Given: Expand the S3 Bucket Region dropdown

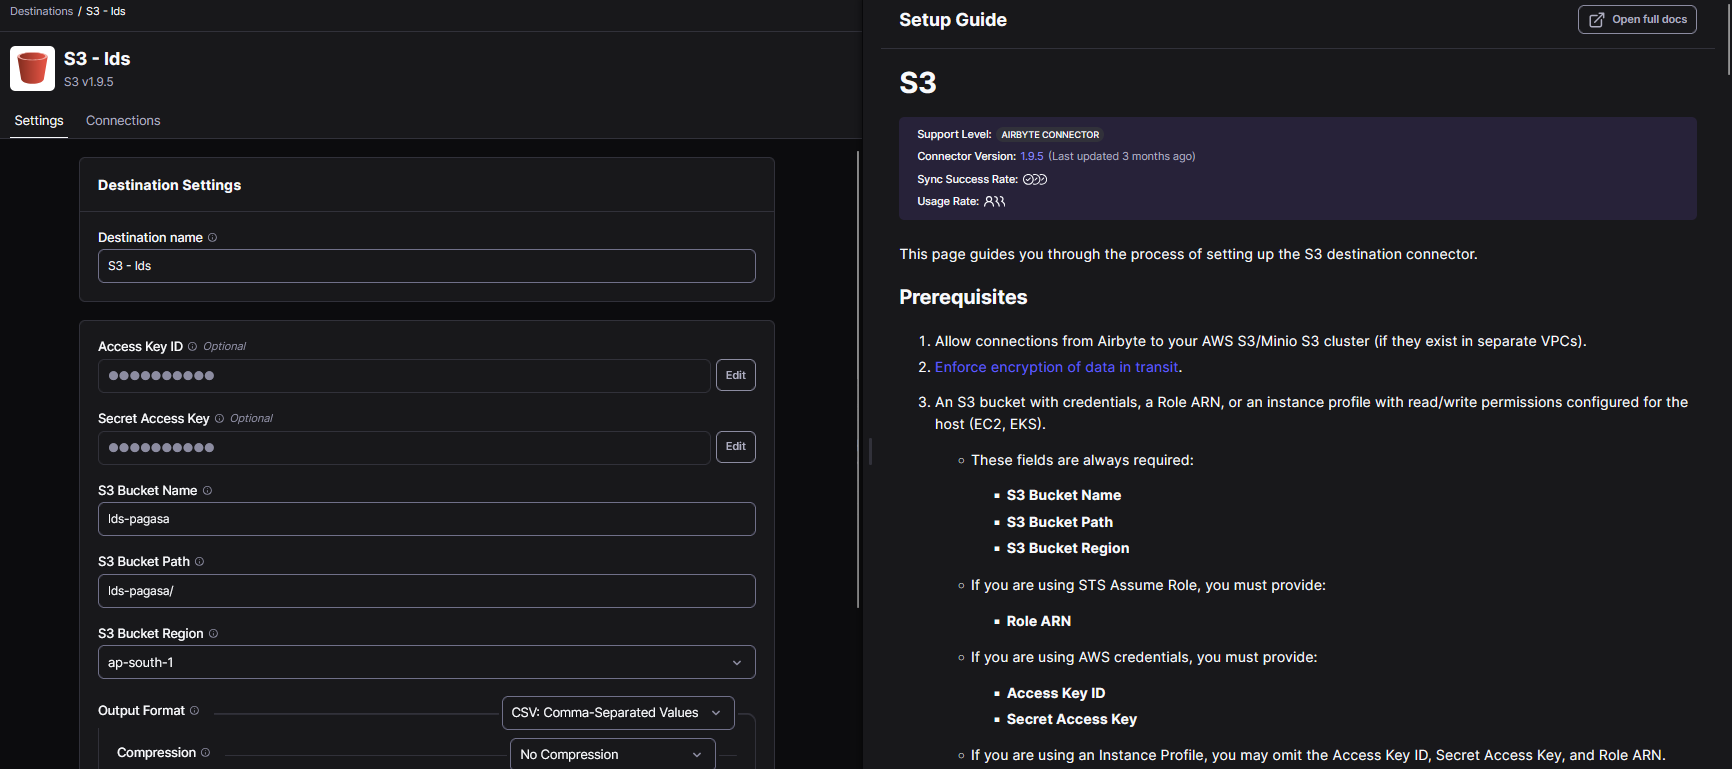Looking at the screenshot, I should [x=426, y=662].
